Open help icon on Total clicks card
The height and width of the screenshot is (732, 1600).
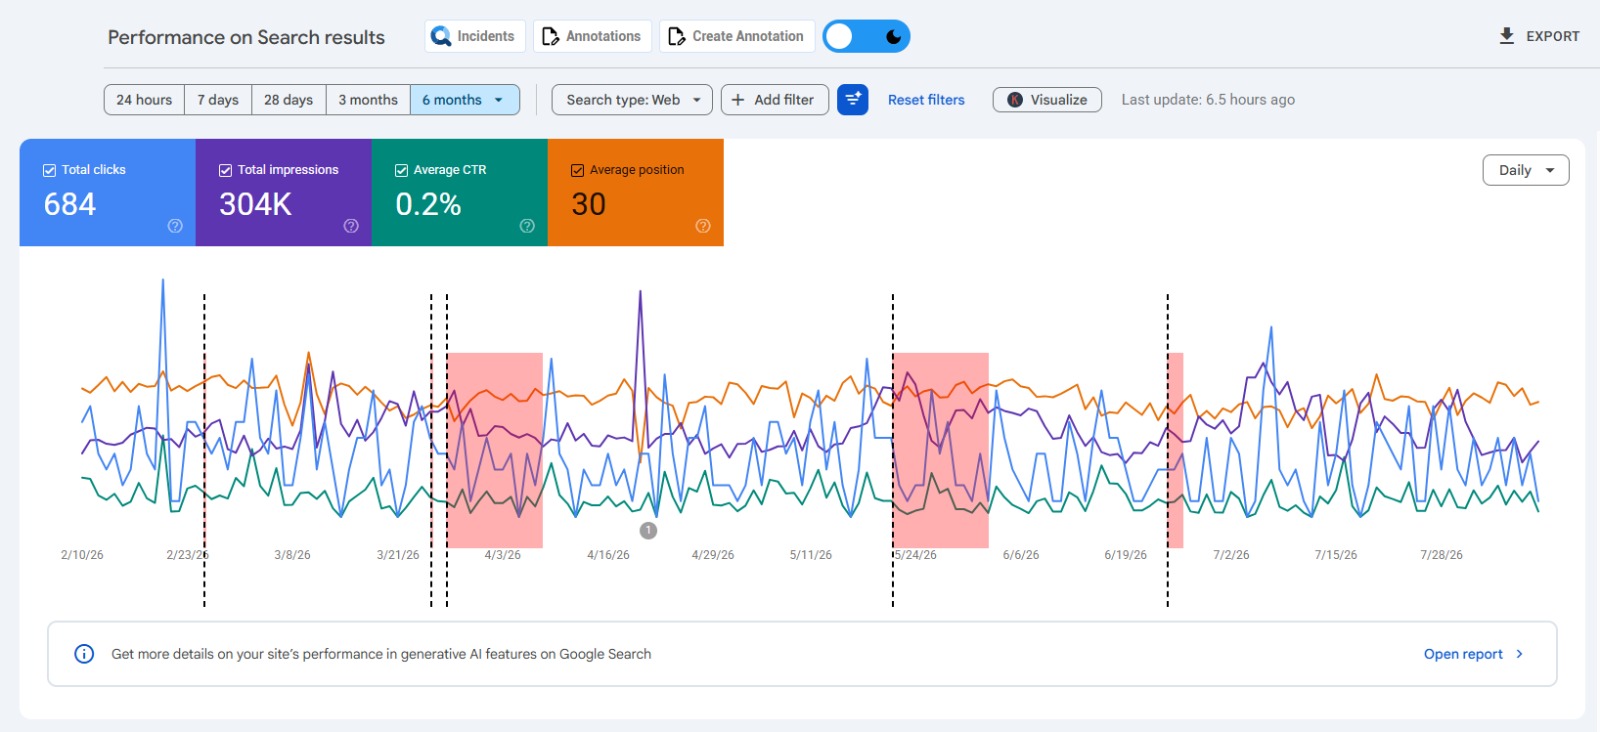pos(175,226)
